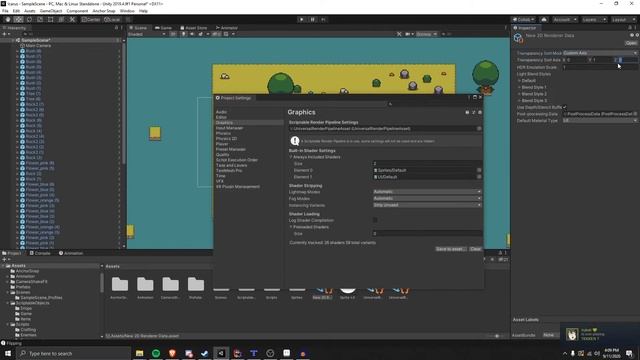Open the GameObject menu

[51, 11]
